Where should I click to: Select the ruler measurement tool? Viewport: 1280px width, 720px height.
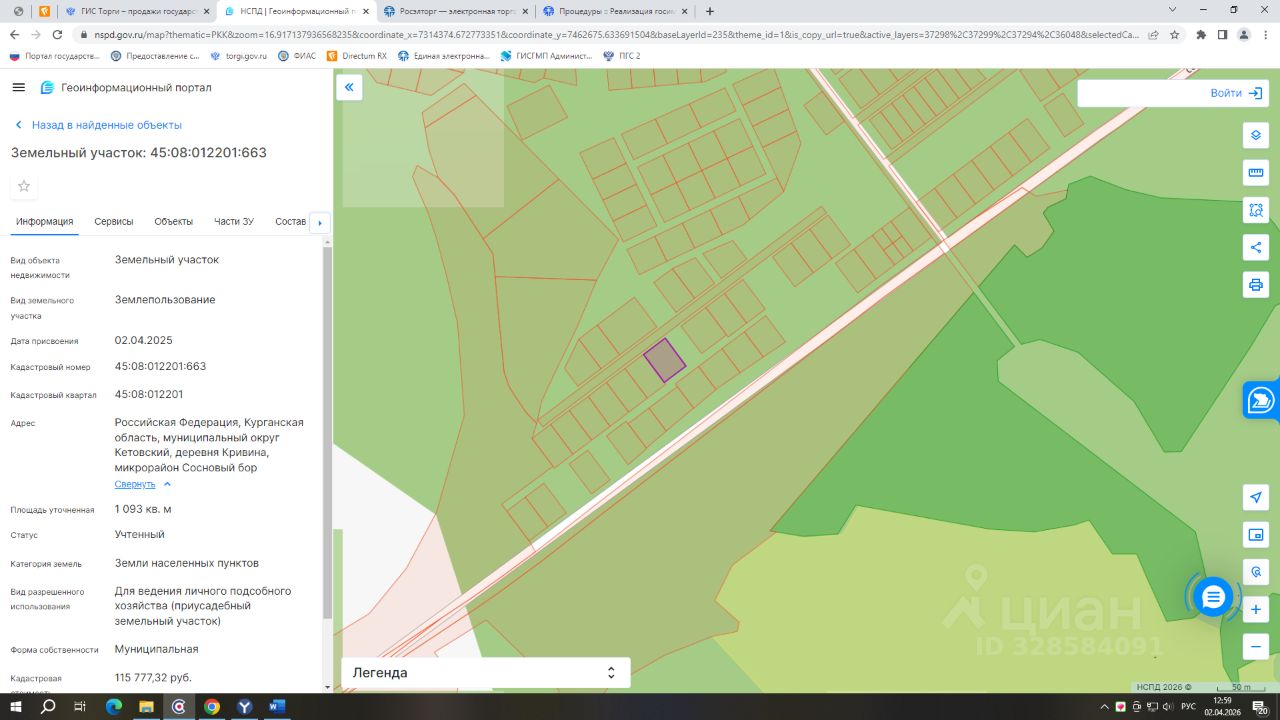click(x=1256, y=172)
